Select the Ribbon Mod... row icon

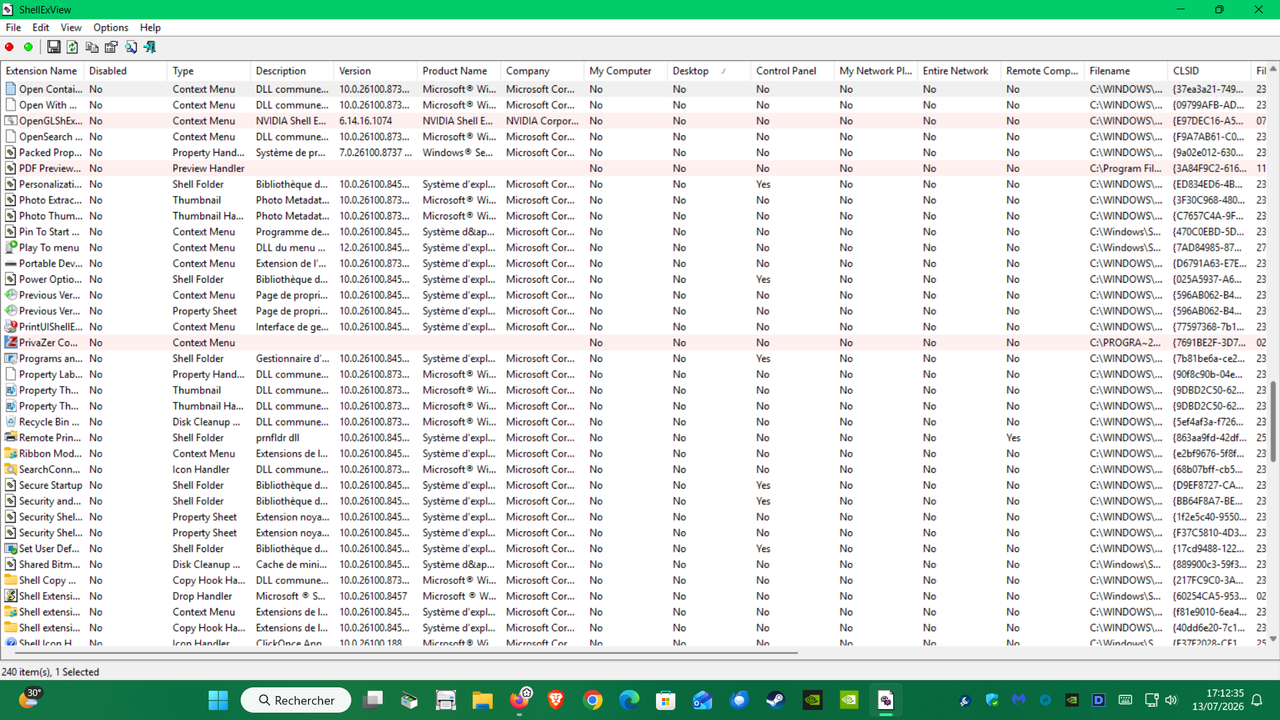pyautogui.click(x=11, y=453)
